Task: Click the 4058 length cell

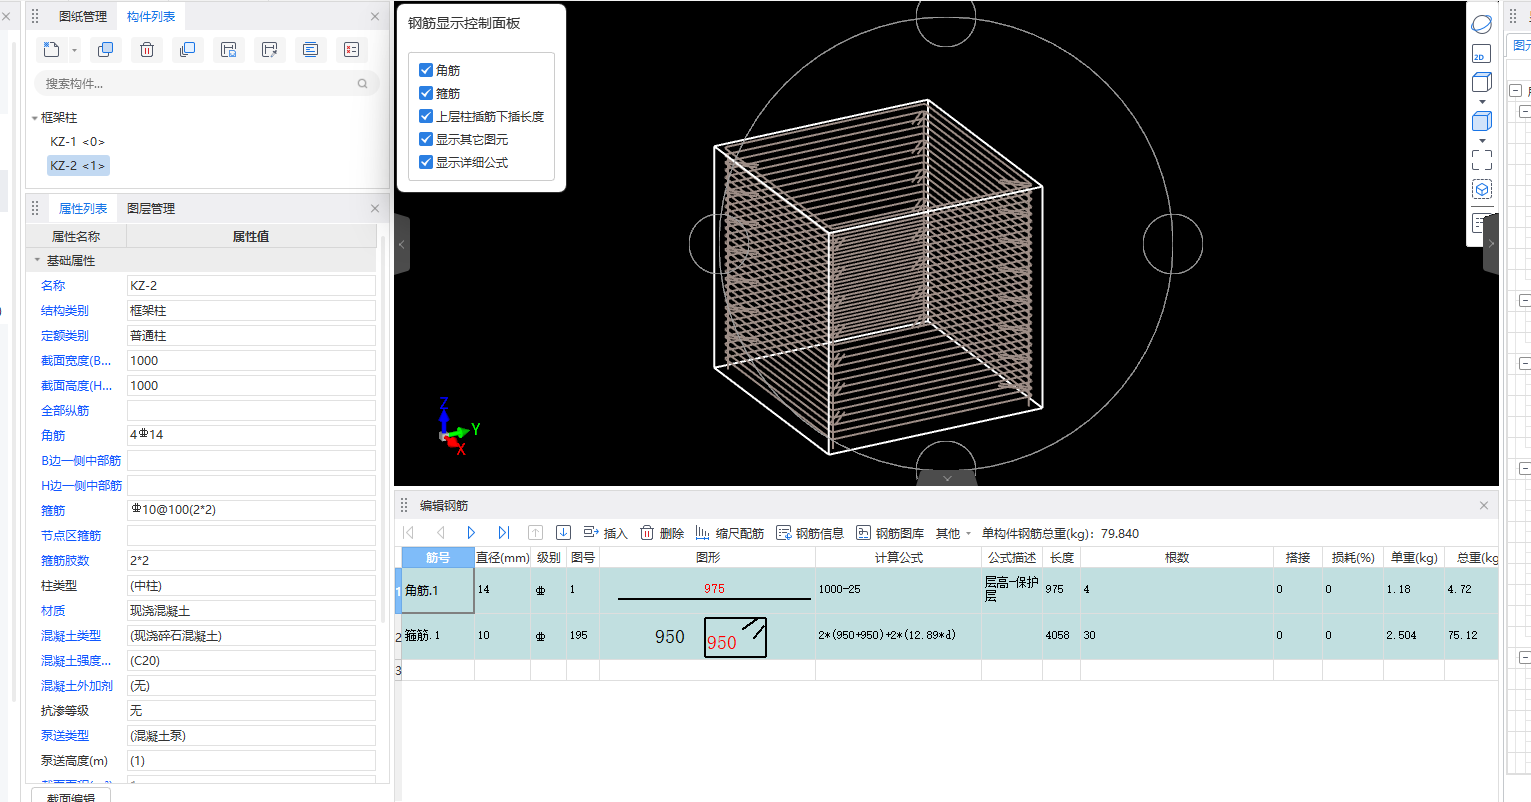Action: (x=1060, y=636)
